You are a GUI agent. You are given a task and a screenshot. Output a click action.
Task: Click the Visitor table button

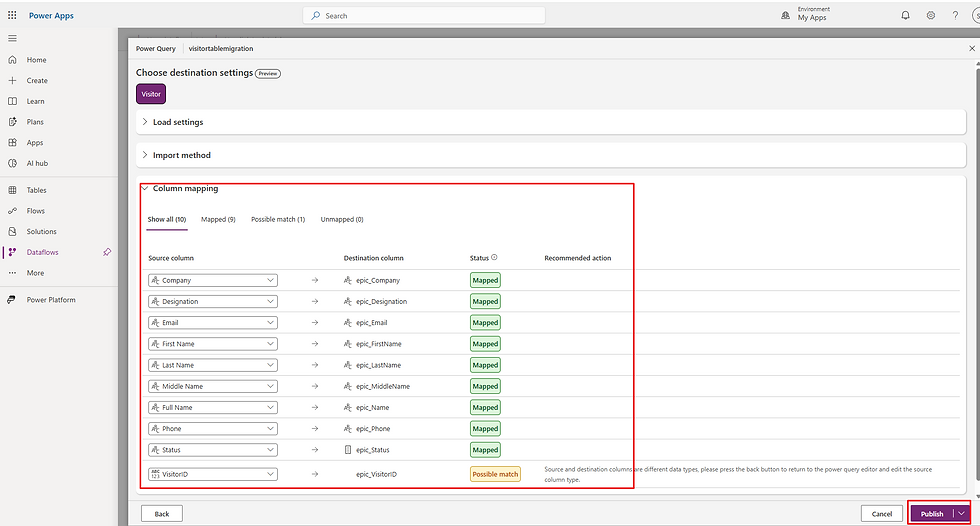(151, 94)
